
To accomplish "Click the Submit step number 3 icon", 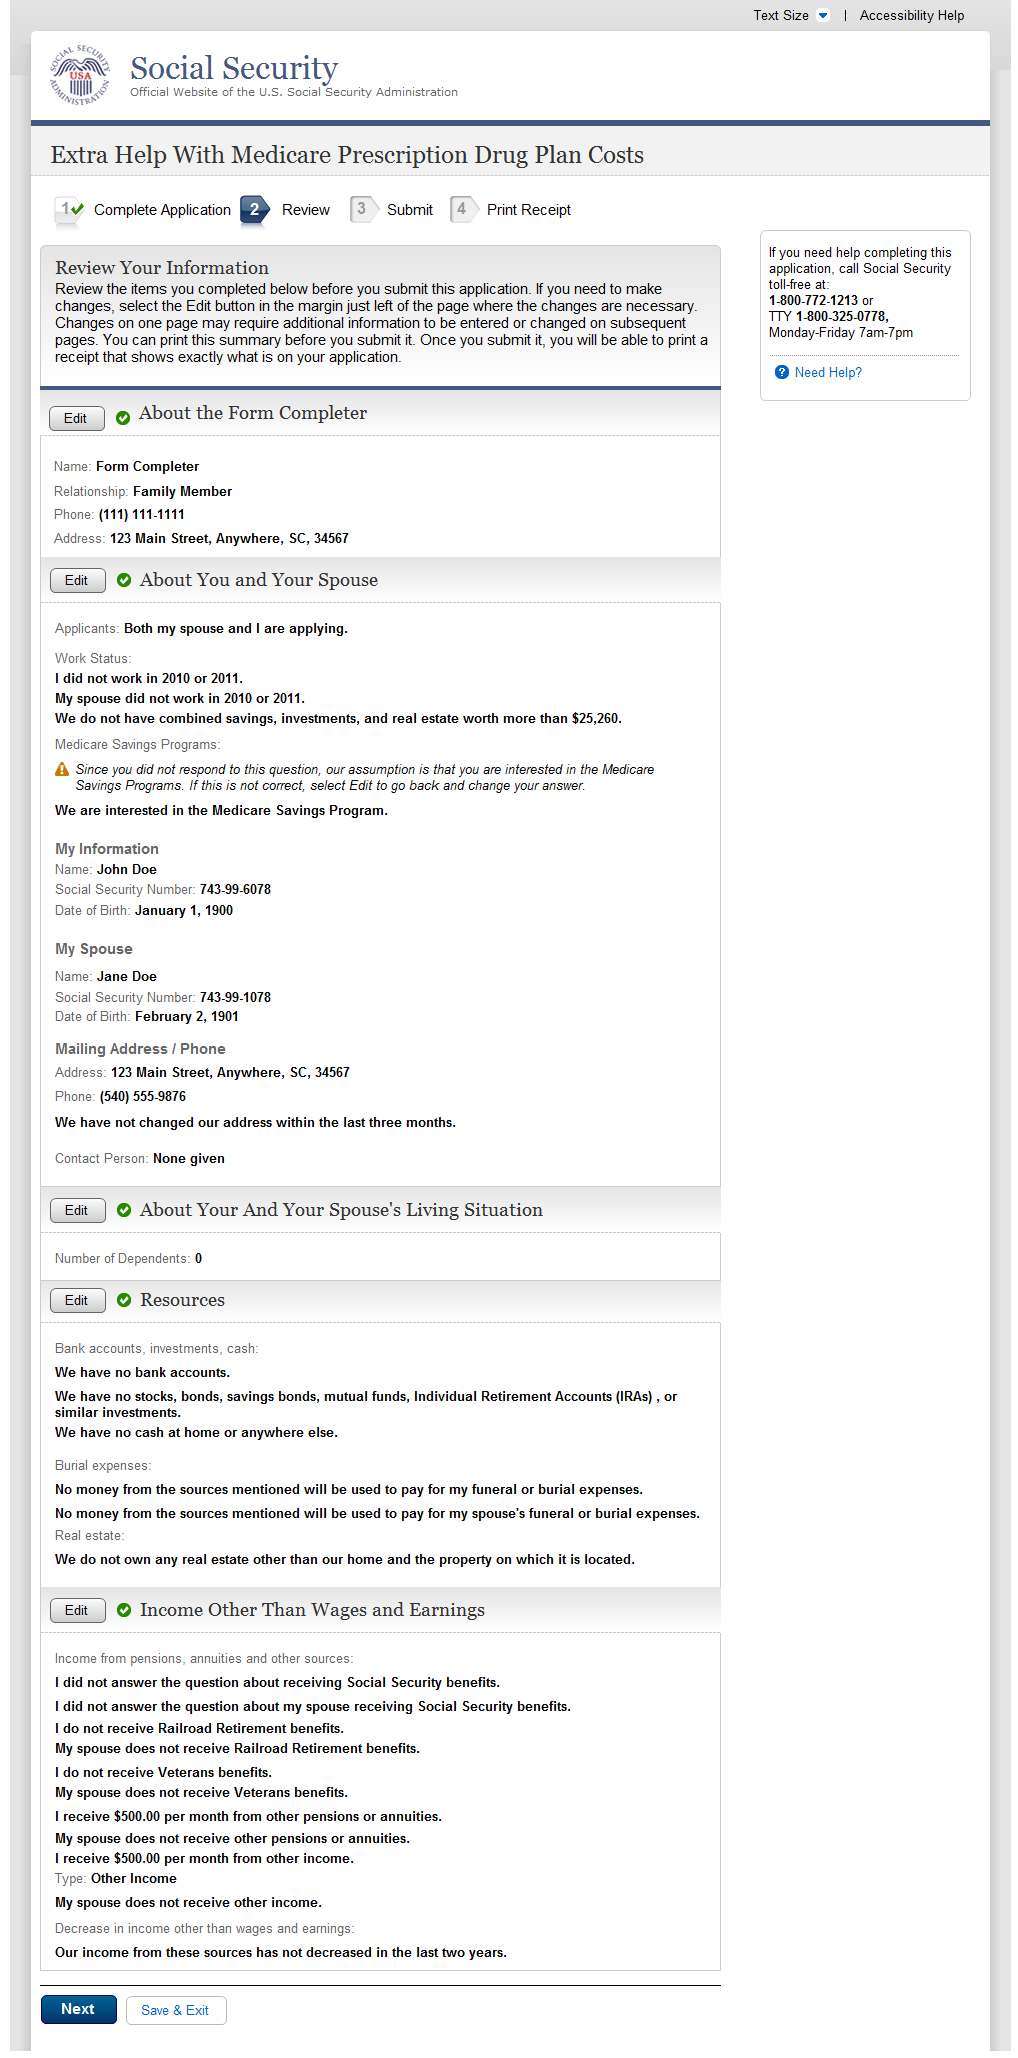I will (361, 210).
